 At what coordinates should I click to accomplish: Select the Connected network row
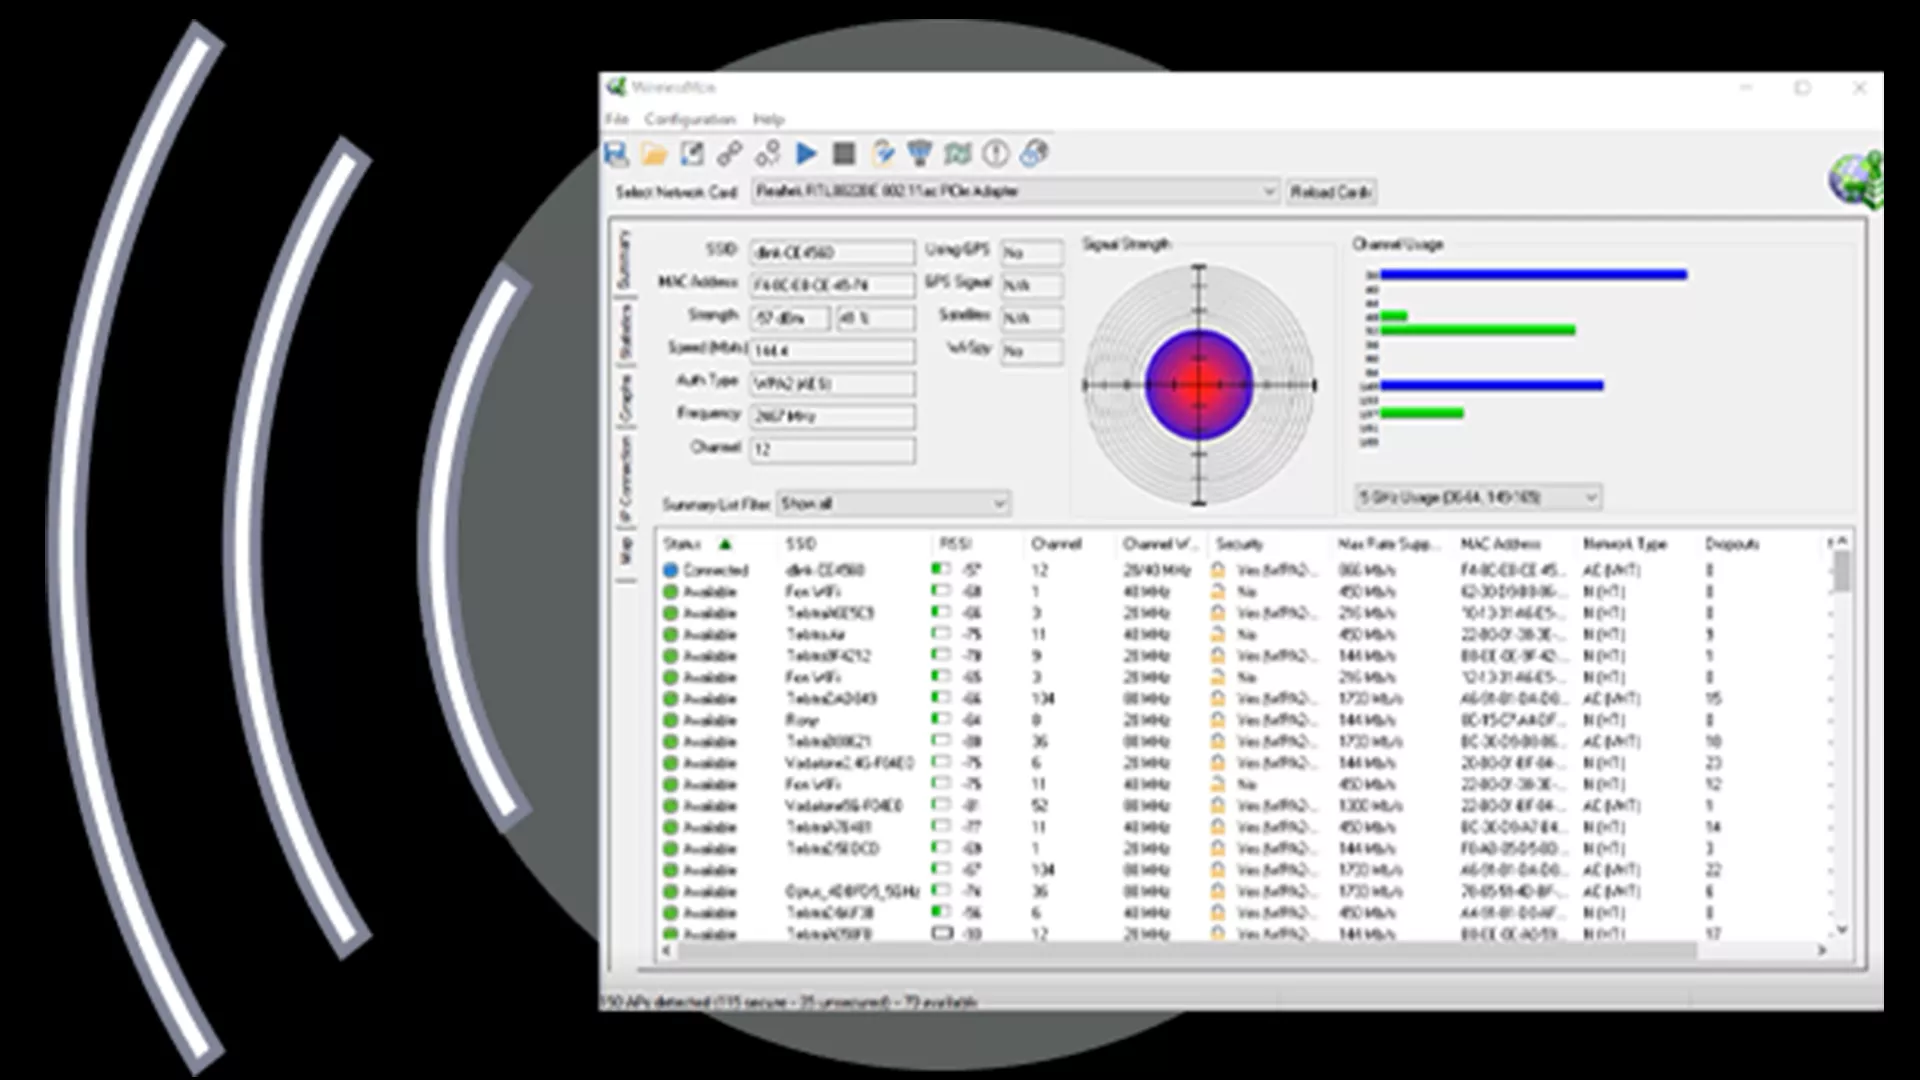716,570
